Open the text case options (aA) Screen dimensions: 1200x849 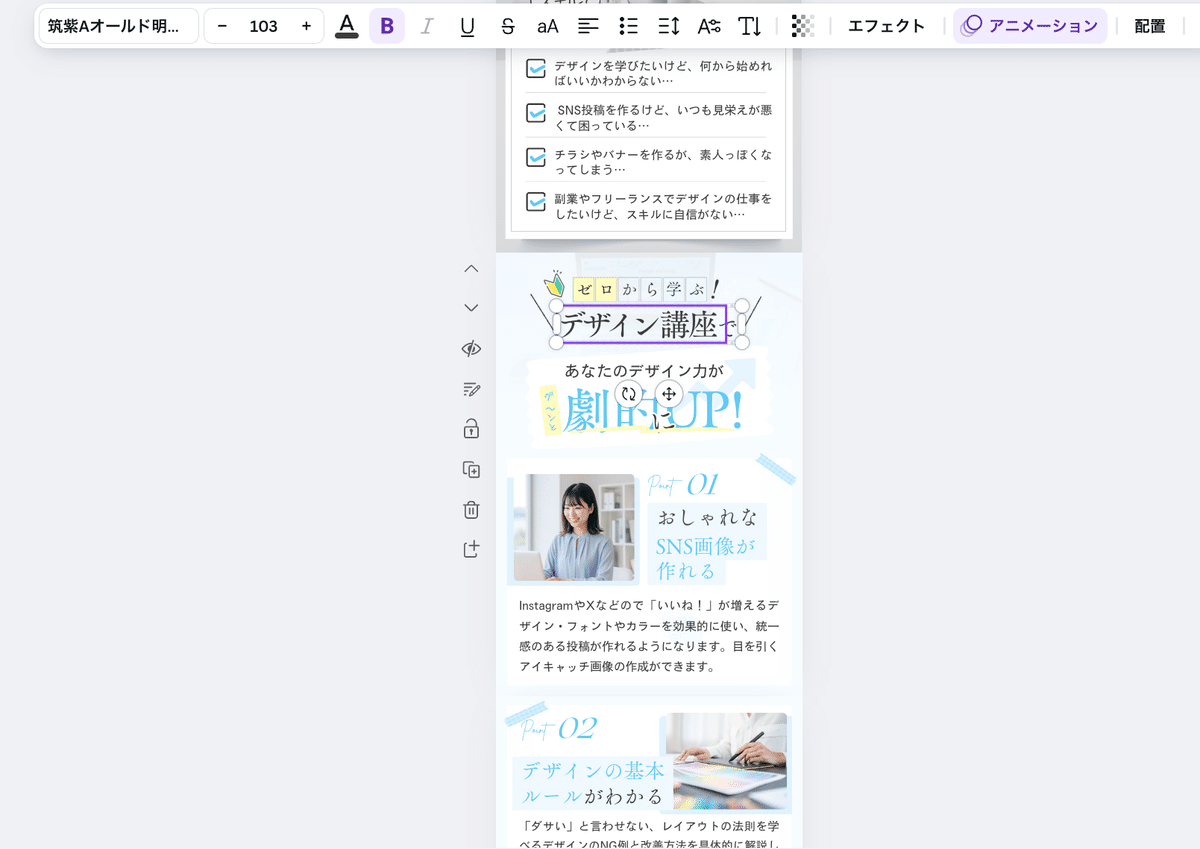tap(547, 26)
